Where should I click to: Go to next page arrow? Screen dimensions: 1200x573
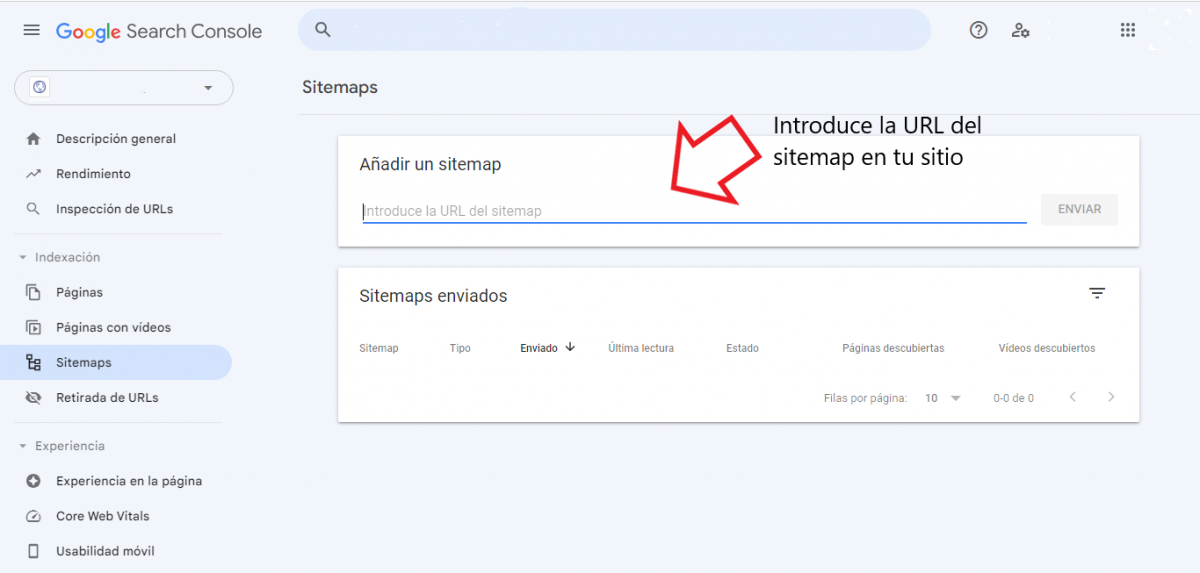pyautogui.click(x=1111, y=397)
